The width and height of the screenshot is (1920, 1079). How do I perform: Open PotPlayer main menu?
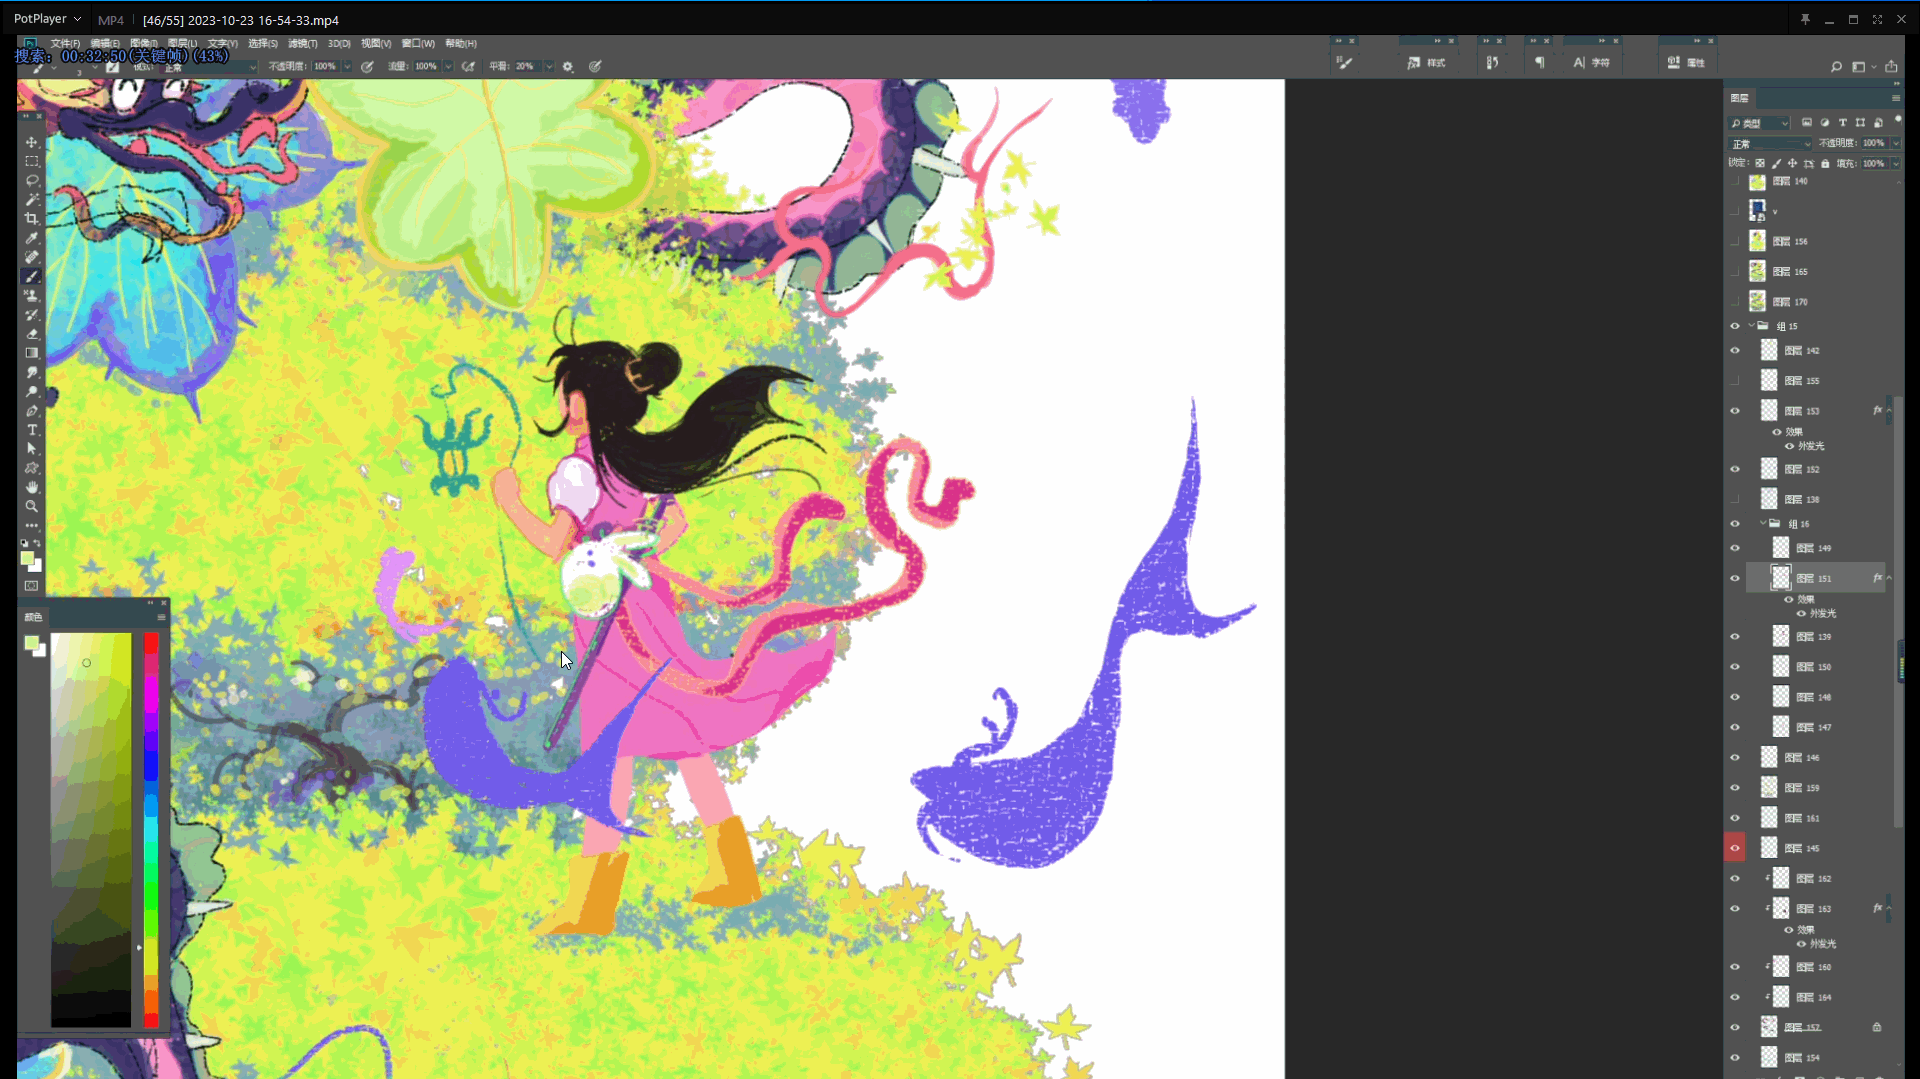coord(47,19)
